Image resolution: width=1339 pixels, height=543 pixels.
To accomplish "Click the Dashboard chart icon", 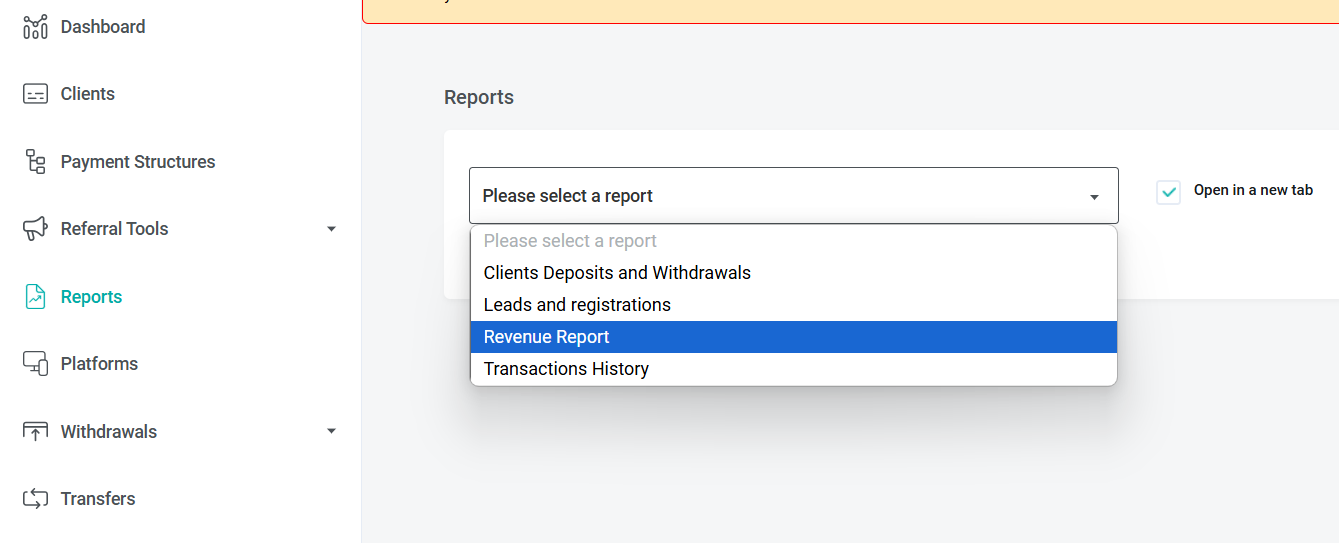I will tap(35, 27).
